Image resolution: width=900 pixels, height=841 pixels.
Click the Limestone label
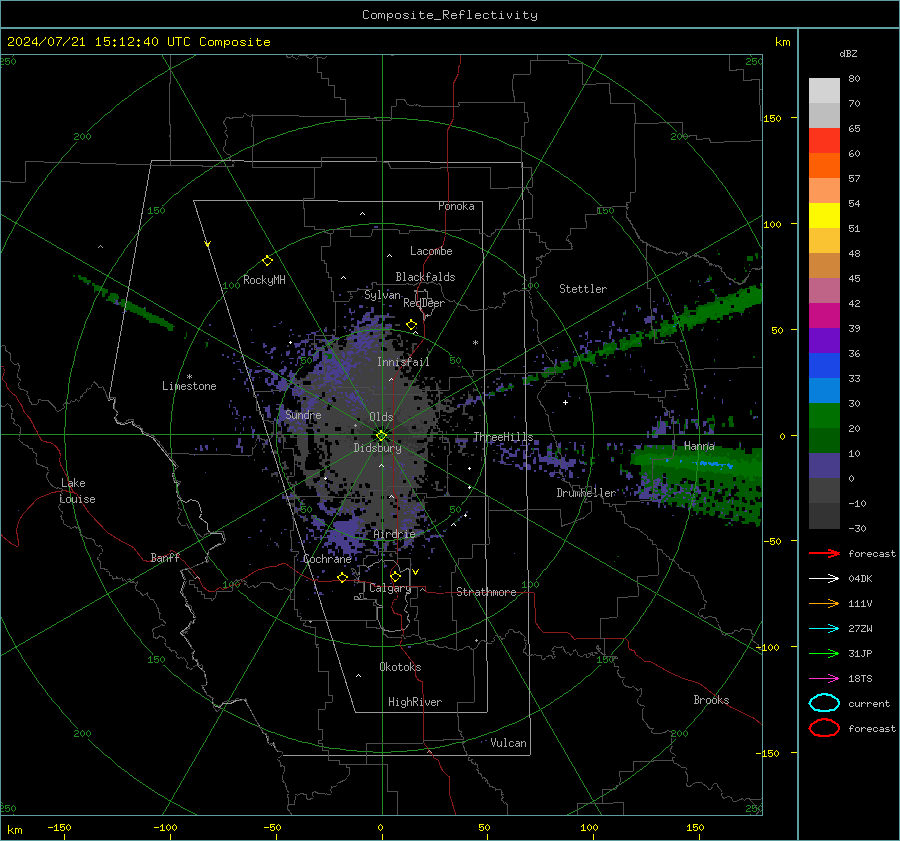[x=189, y=386]
